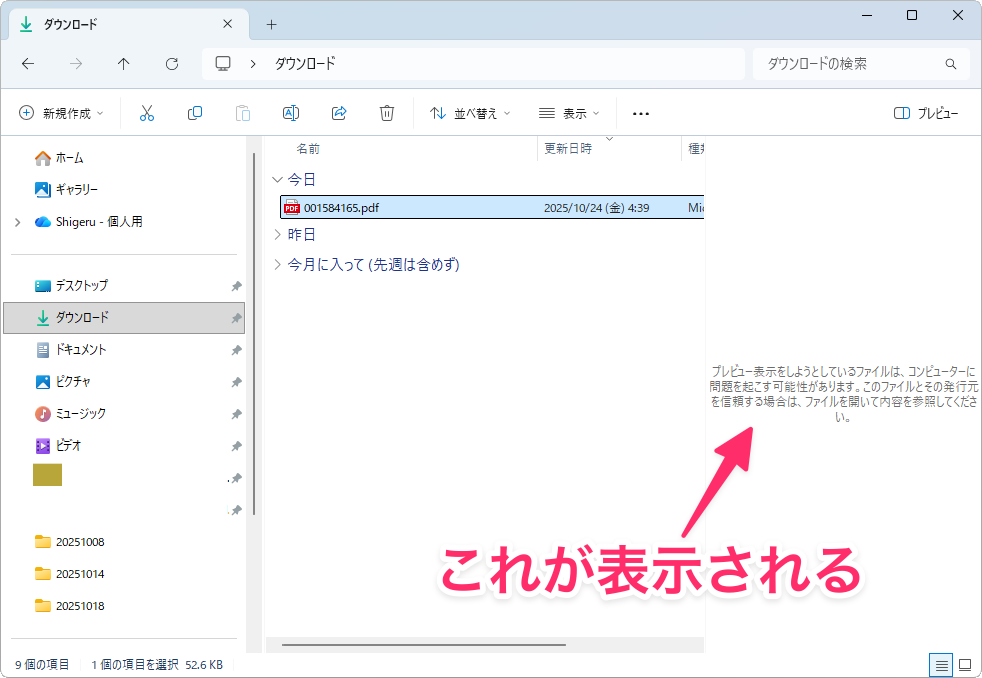Click the Rename icon in toolbar
The width and height of the screenshot is (982, 678).
(x=291, y=114)
